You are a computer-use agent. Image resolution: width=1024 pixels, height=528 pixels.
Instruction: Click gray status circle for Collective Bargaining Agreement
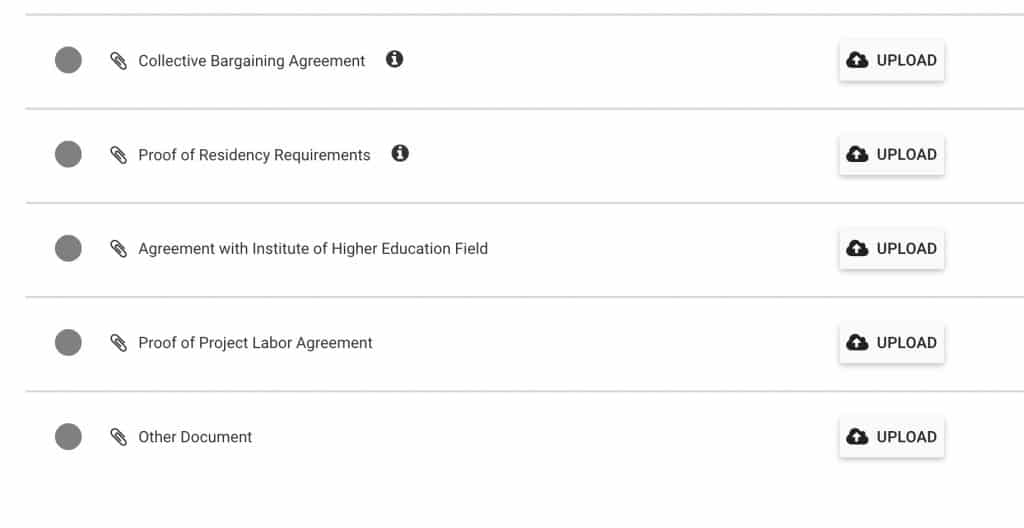tap(69, 60)
